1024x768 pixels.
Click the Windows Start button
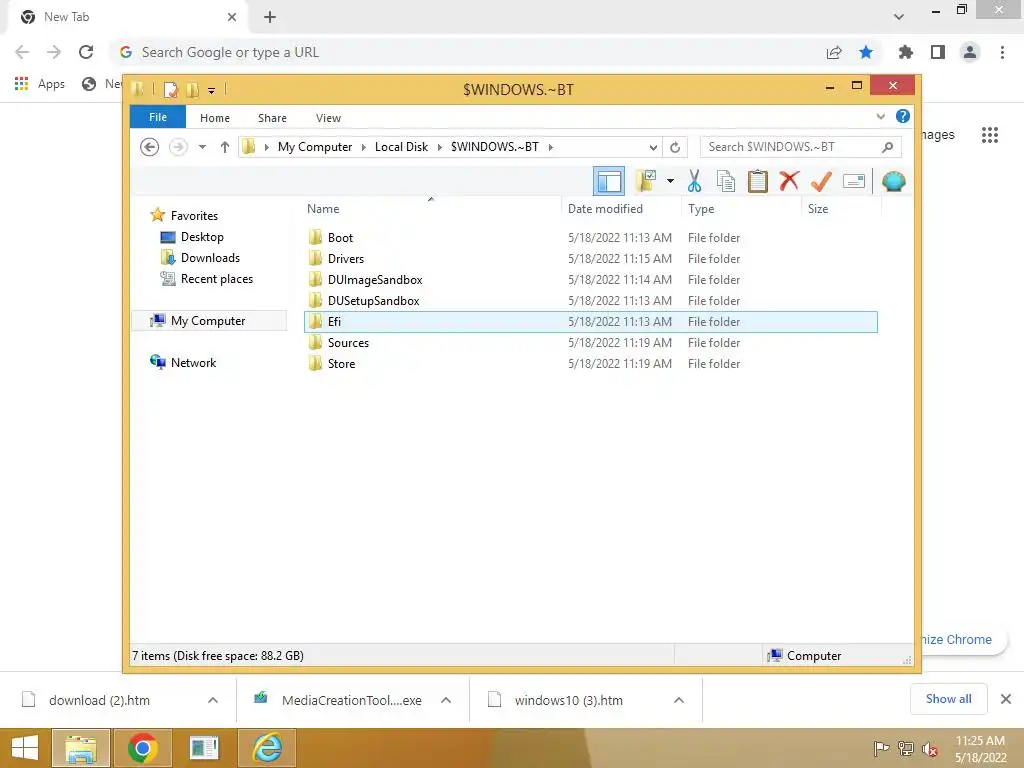[24, 748]
